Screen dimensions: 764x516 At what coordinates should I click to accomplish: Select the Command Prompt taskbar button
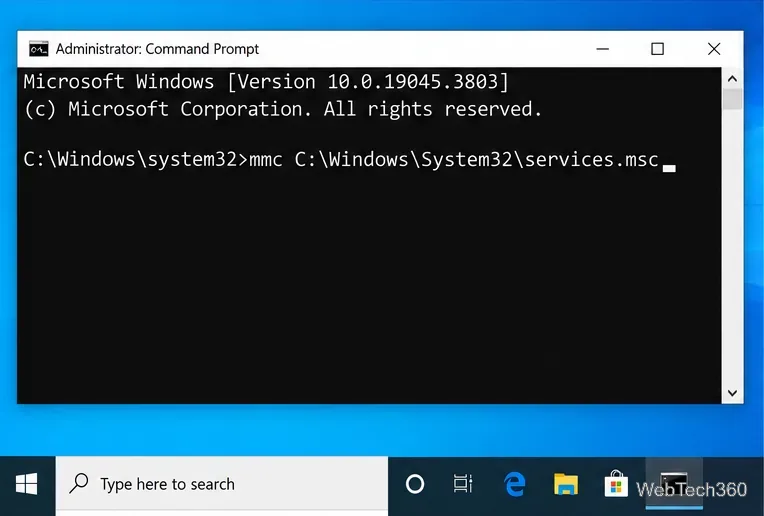pos(674,483)
